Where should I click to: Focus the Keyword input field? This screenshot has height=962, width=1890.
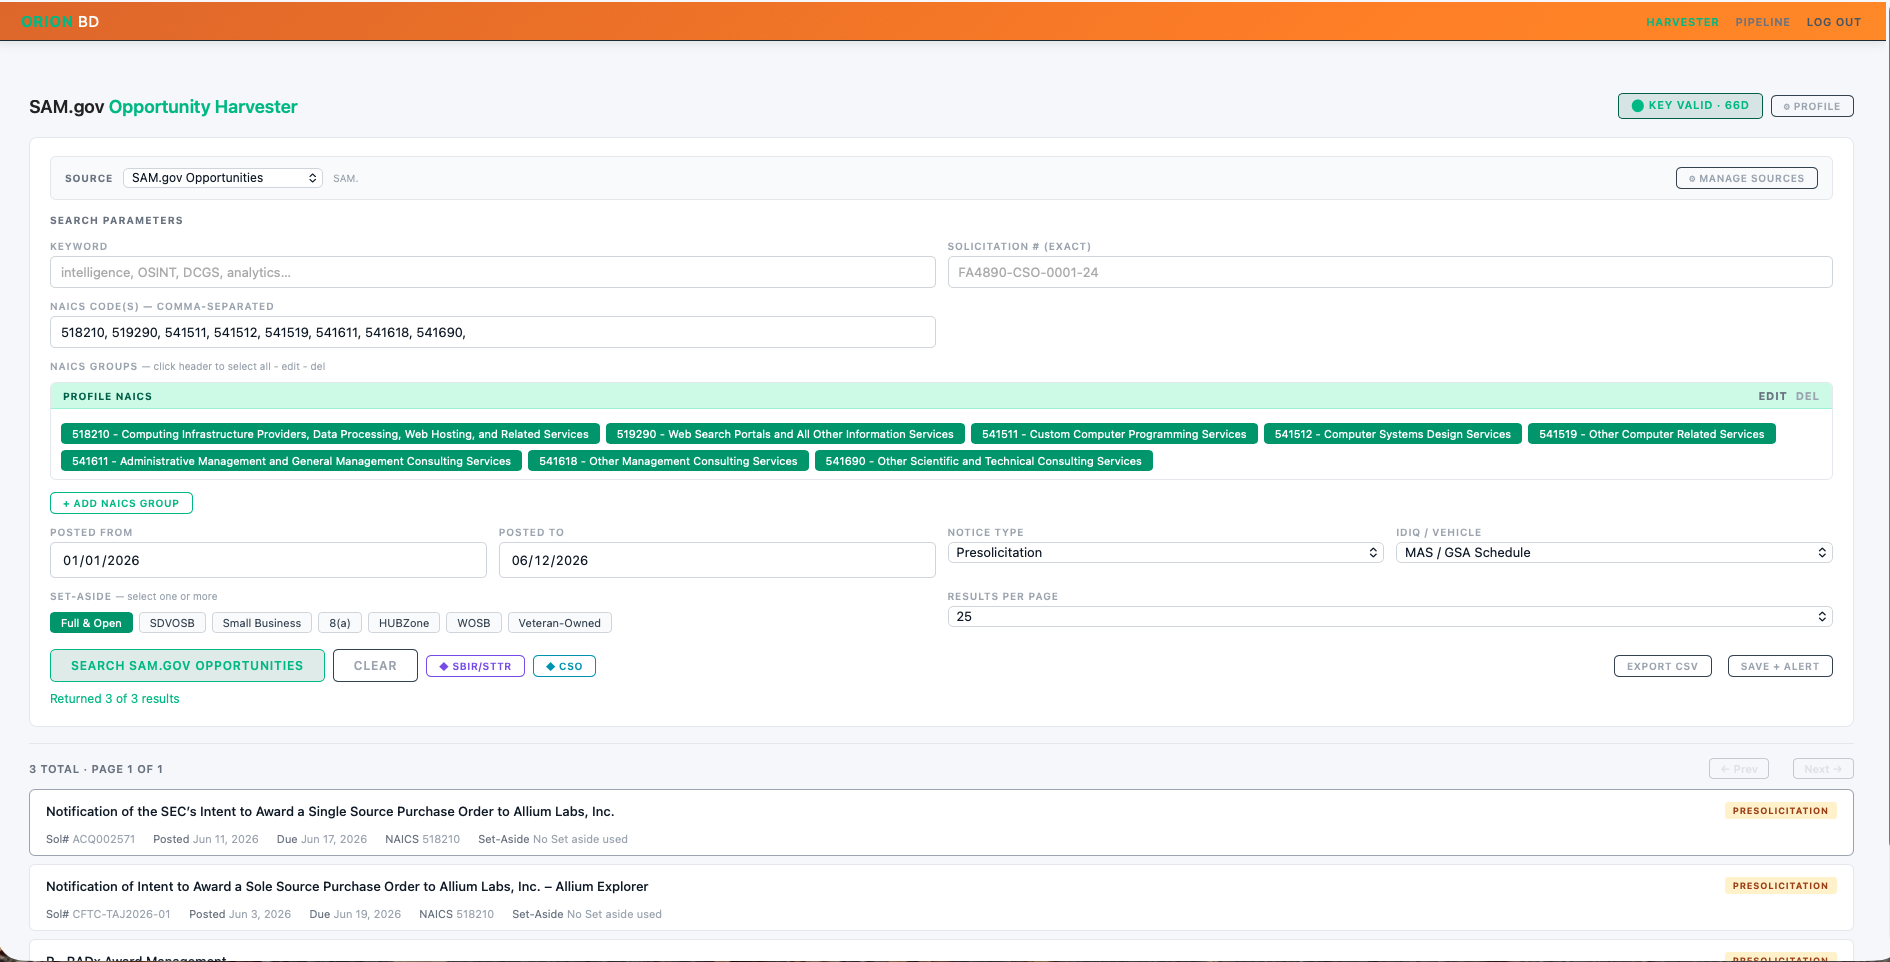tap(492, 272)
